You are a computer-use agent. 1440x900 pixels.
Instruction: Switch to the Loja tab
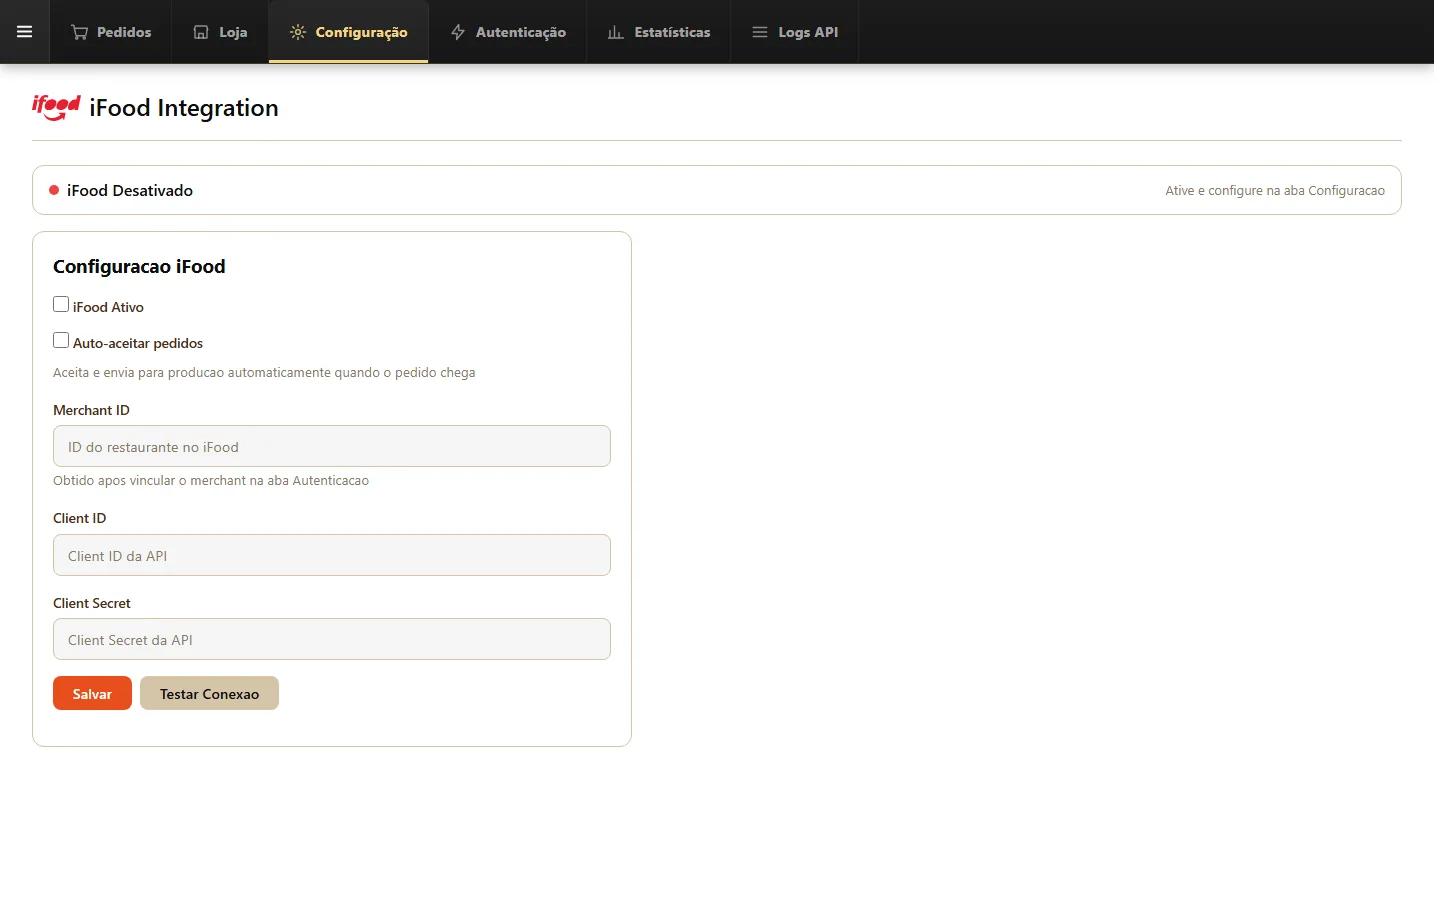coord(220,32)
